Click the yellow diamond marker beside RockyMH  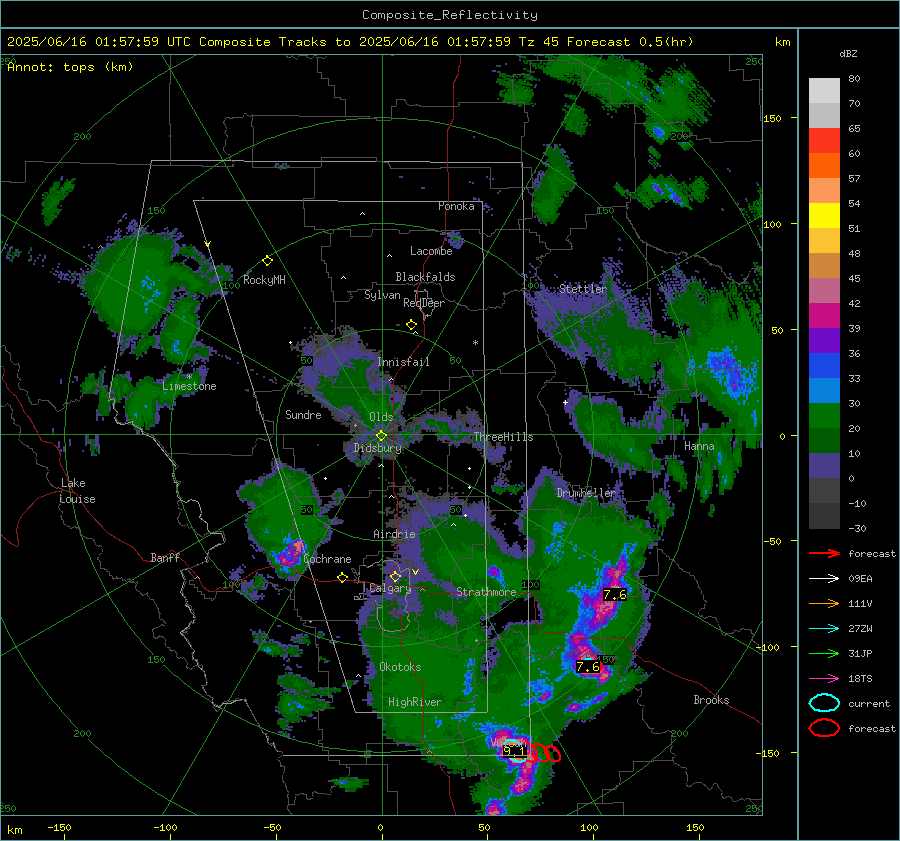[x=267, y=261]
